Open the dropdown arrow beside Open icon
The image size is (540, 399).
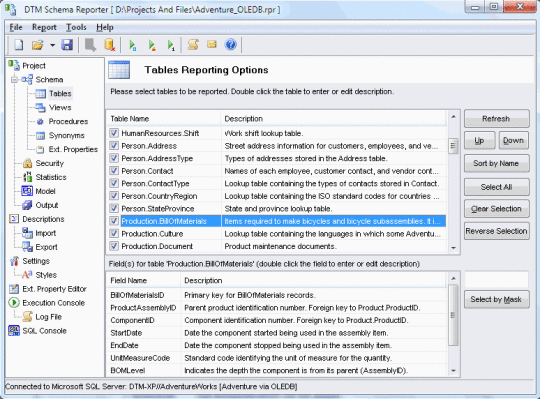pos(52,45)
